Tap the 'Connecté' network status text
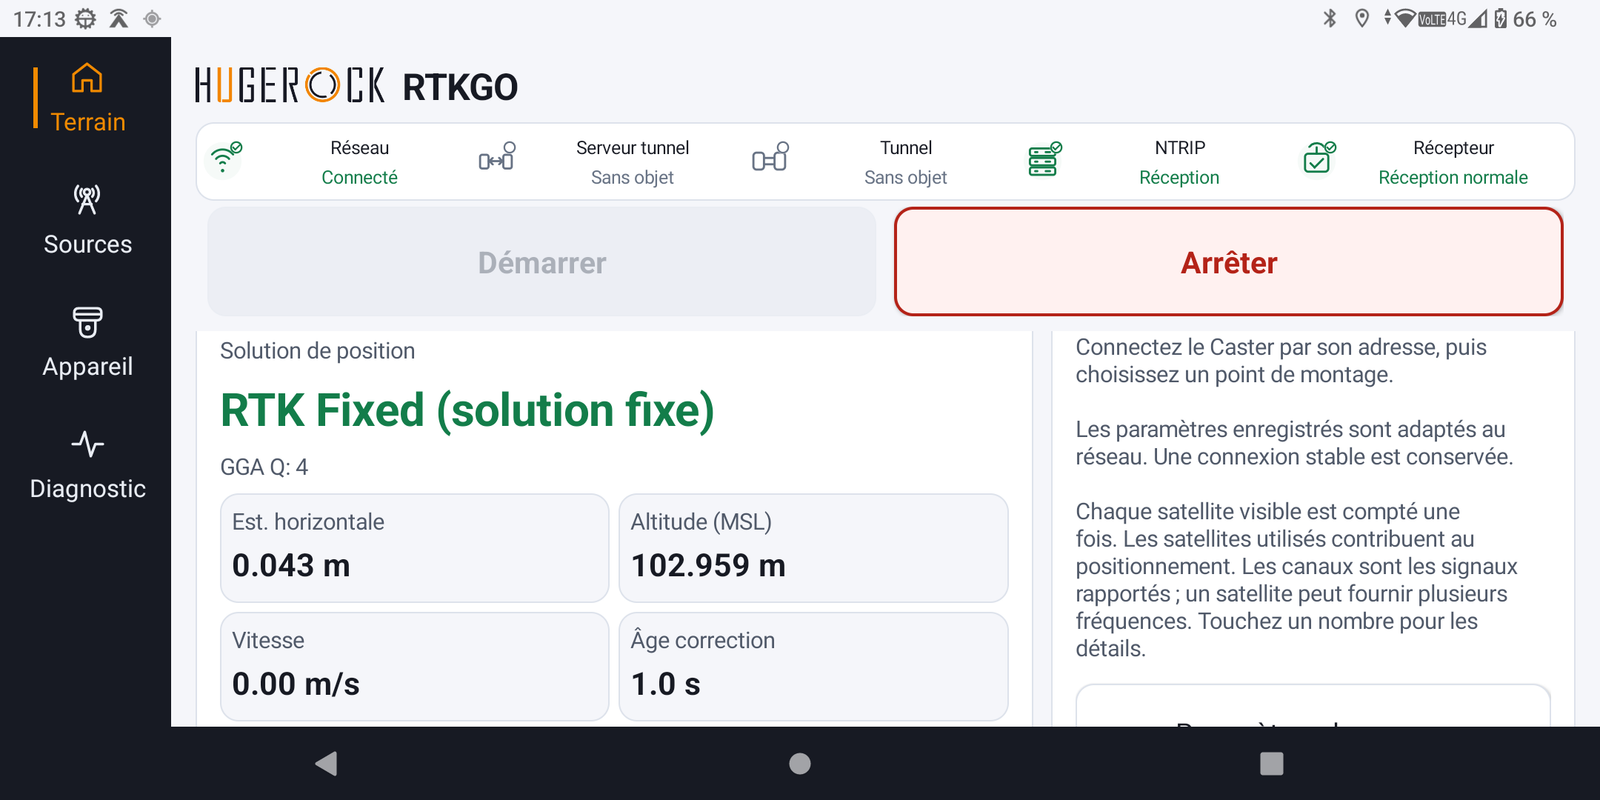The height and width of the screenshot is (800, 1600). coord(359,177)
